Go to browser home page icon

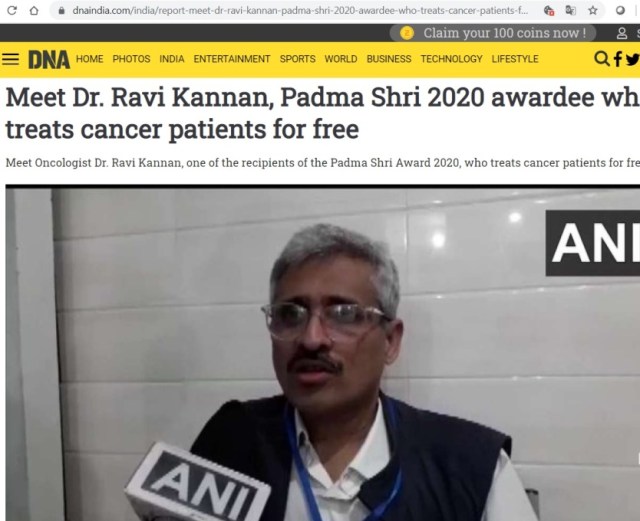(x=34, y=11)
